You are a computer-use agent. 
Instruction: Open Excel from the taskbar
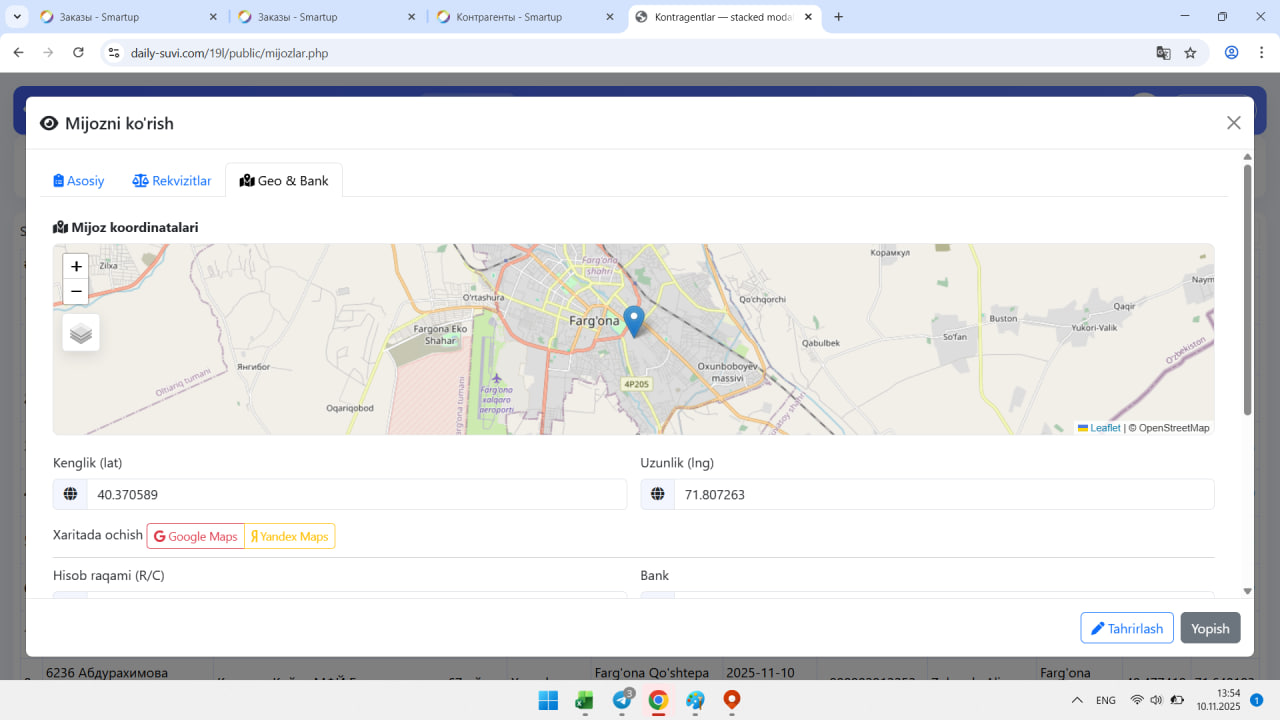585,701
